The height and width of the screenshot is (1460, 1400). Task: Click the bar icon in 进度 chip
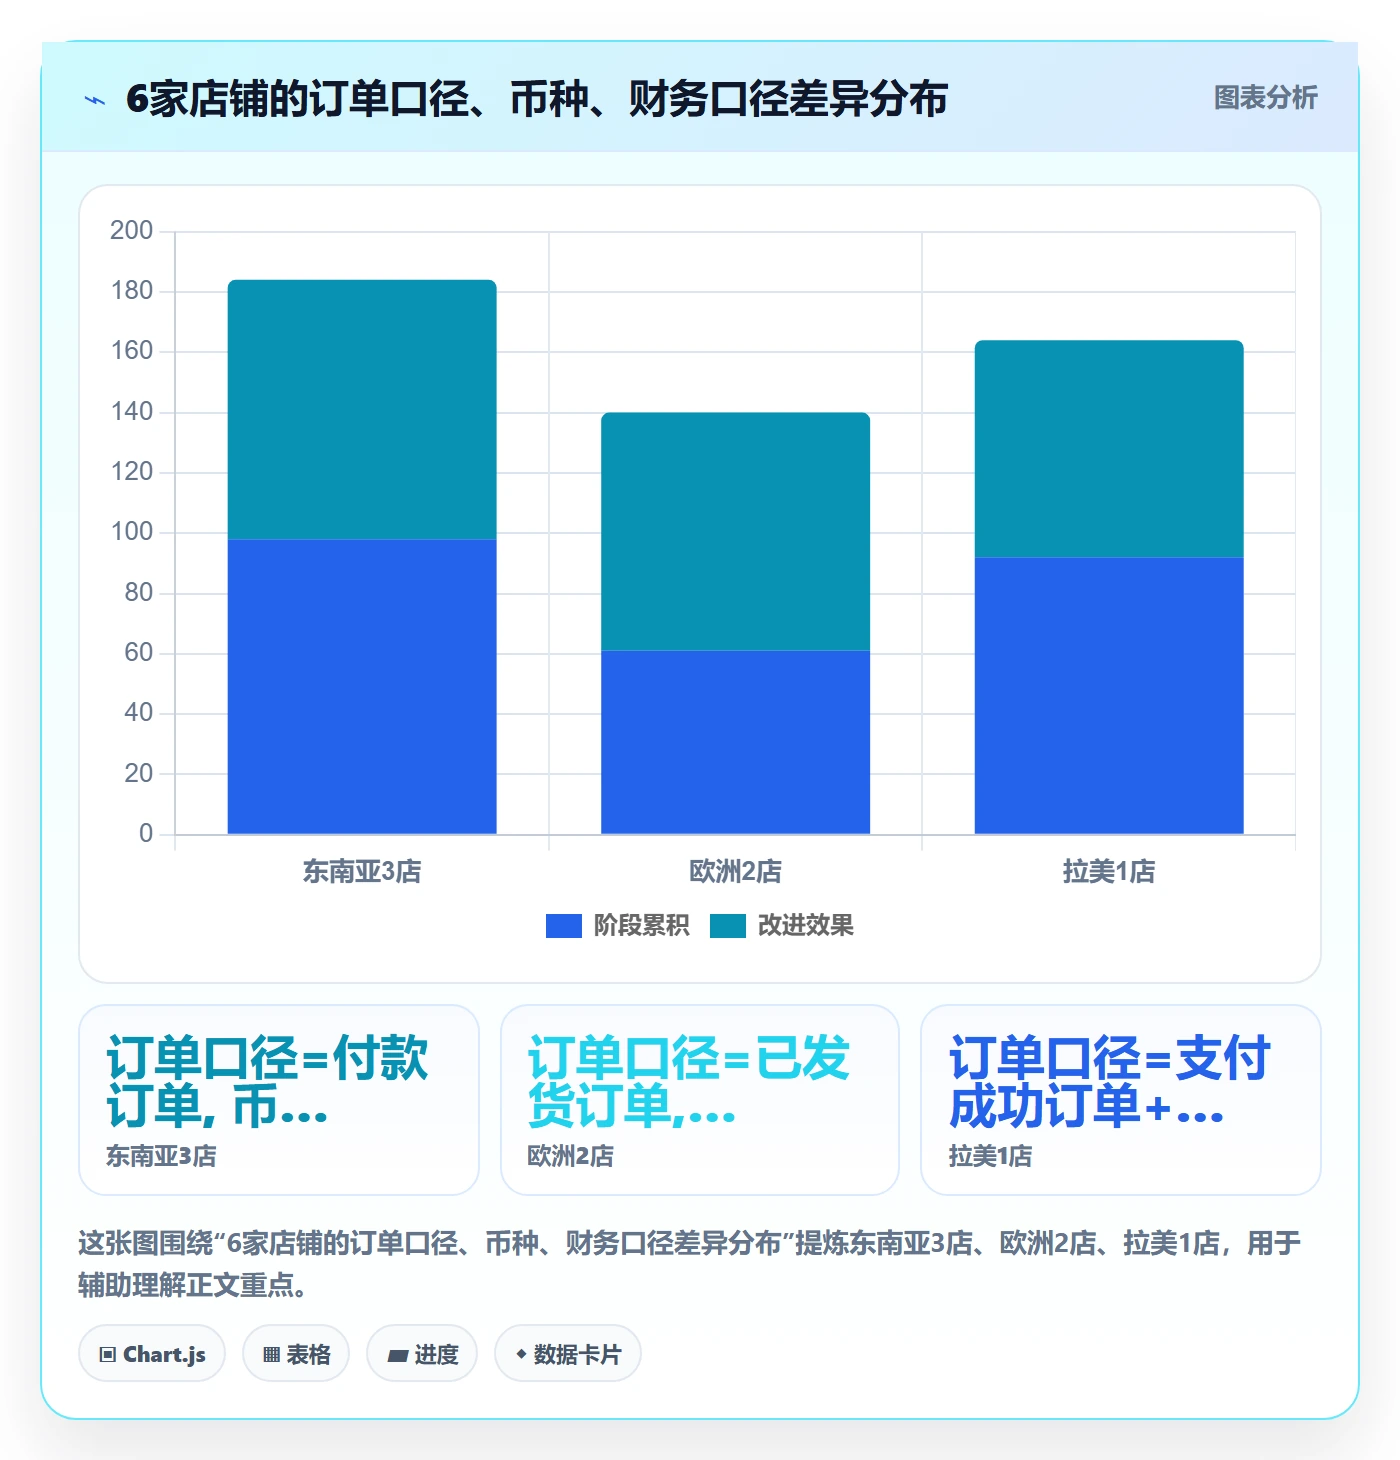[398, 1356]
